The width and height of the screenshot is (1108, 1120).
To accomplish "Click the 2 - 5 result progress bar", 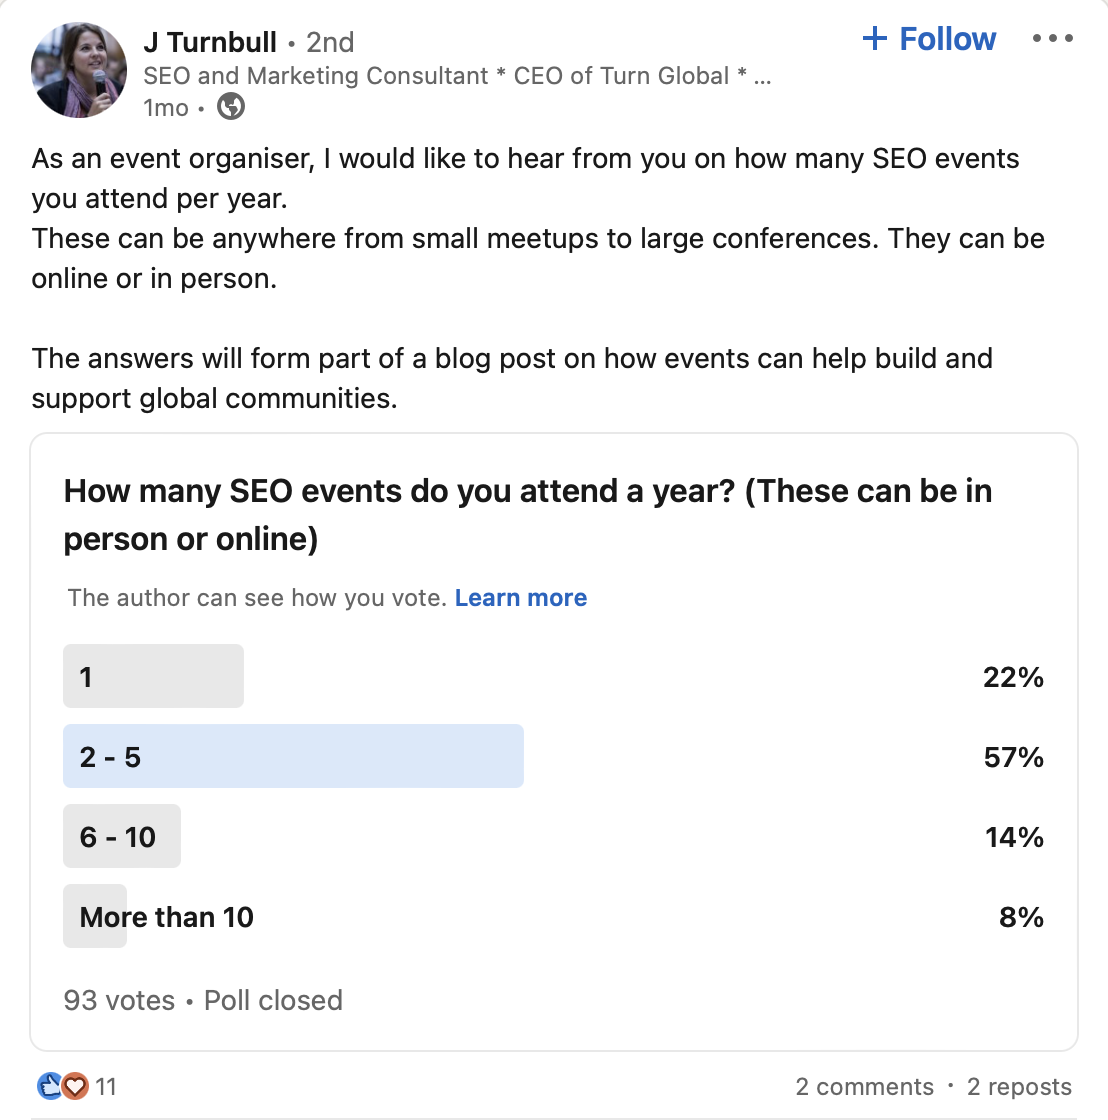I will (293, 756).
